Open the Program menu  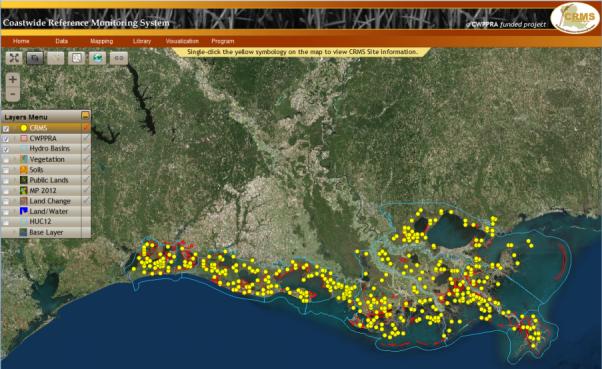coord(223,41)
